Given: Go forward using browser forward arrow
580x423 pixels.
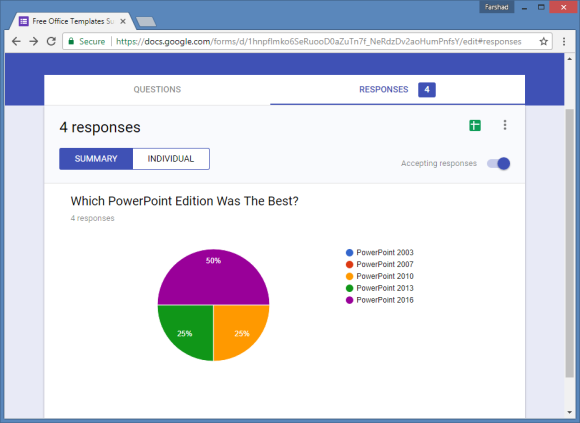Looking at the screenshot, I should click(34, 41).
